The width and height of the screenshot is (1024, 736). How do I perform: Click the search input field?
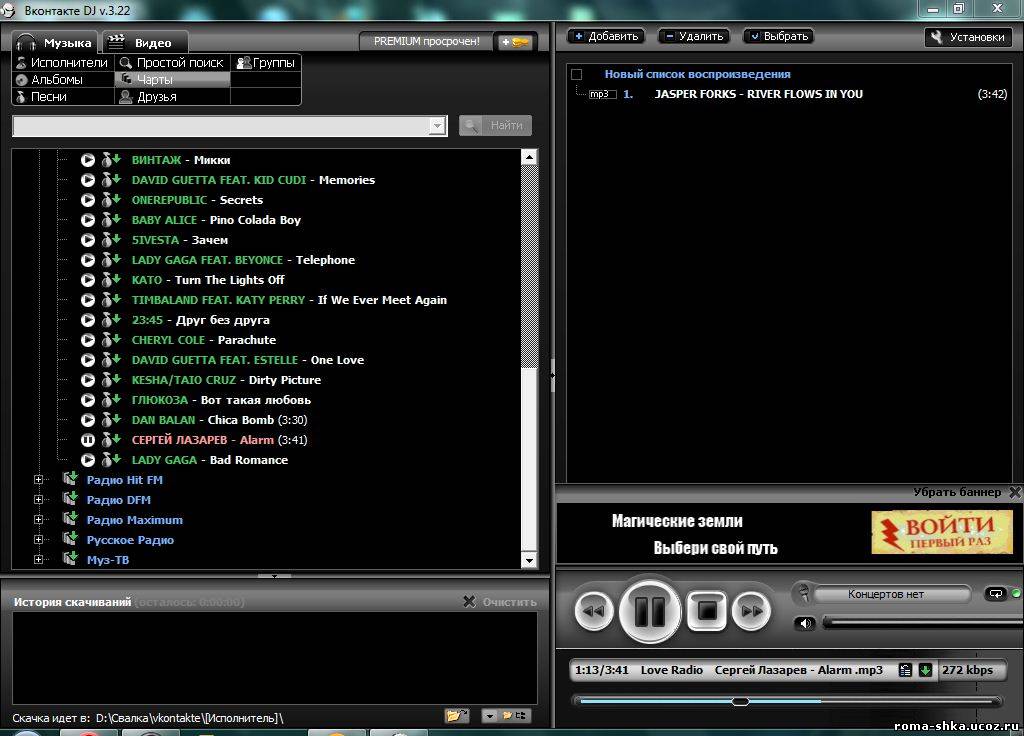(x=221, y=125)
